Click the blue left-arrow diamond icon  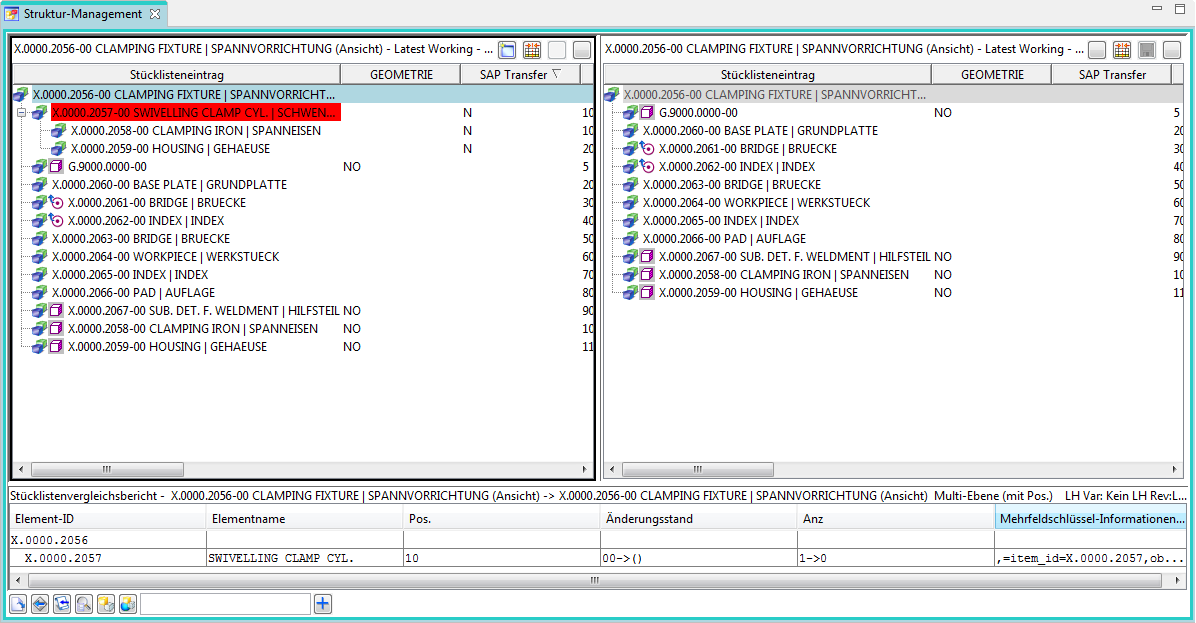40,604
